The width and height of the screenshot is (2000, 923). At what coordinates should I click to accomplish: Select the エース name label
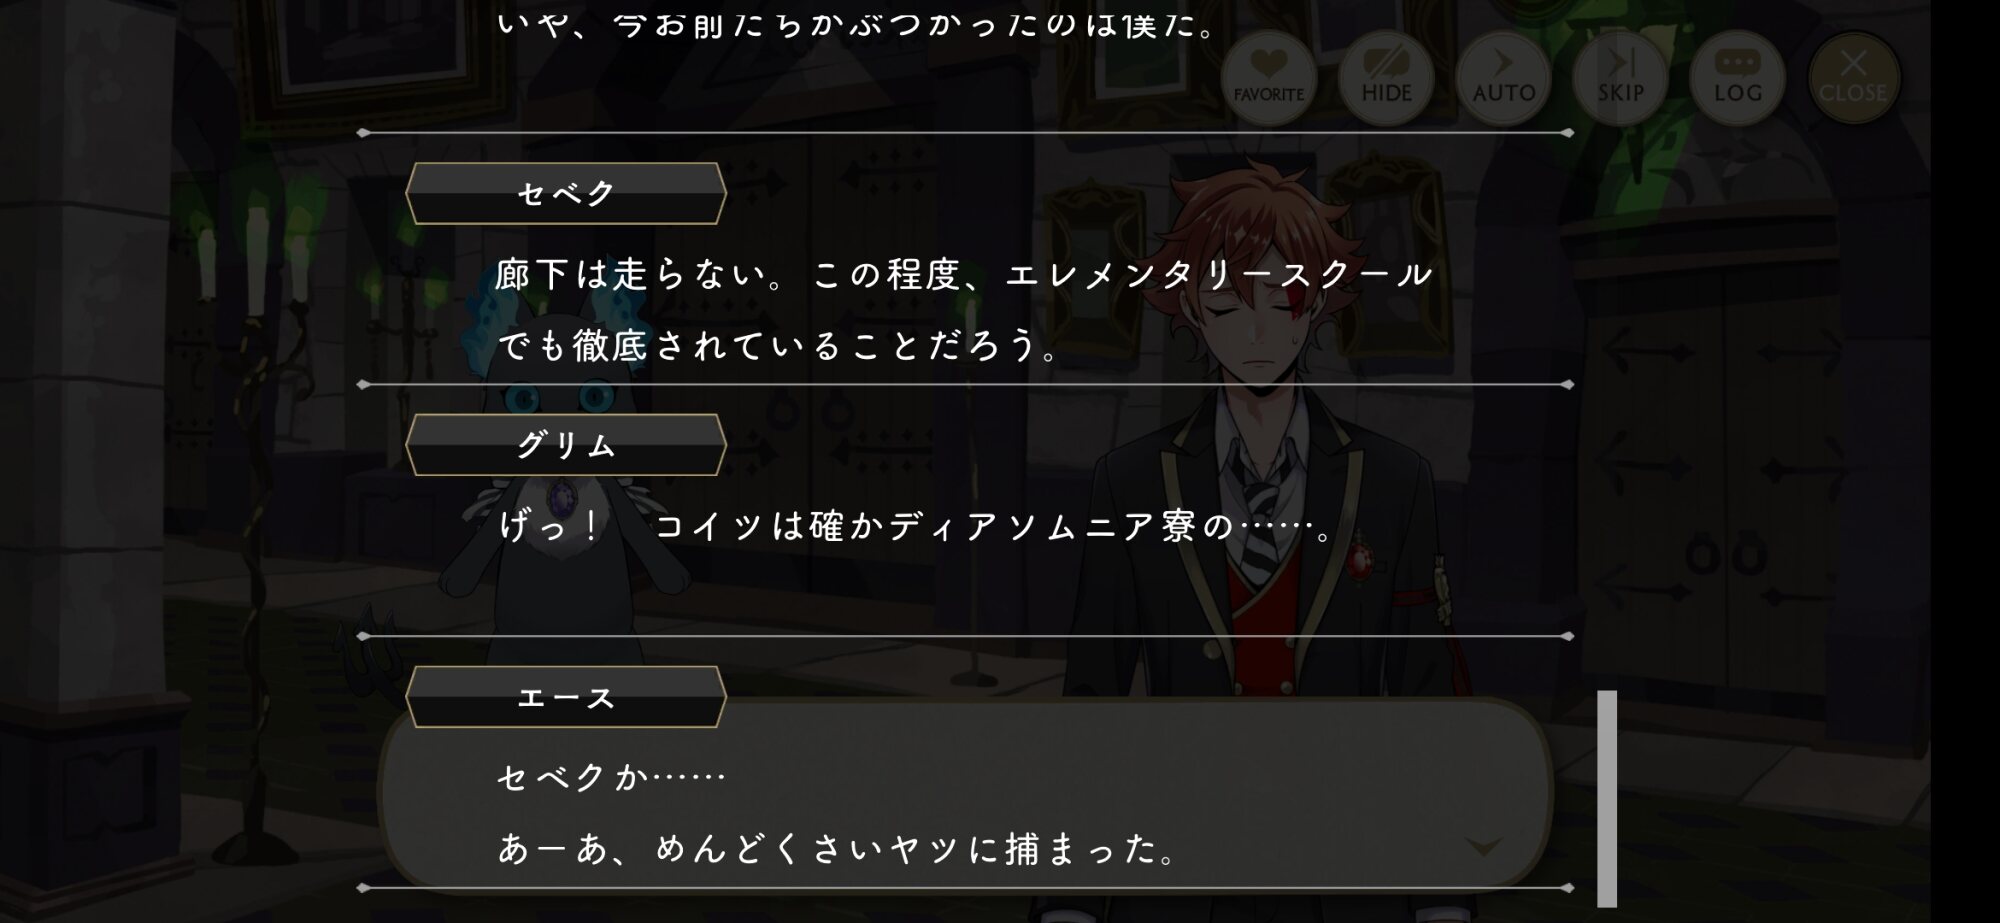pyautogui.click(x=566, y=697)
